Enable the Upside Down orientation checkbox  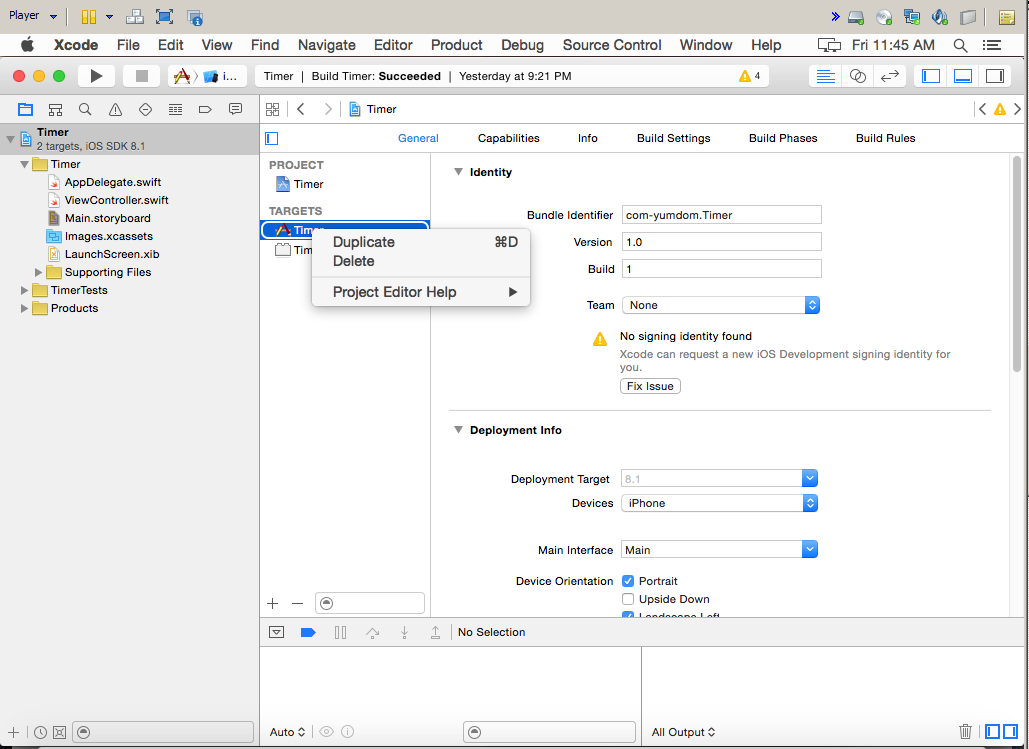[628, 599]
